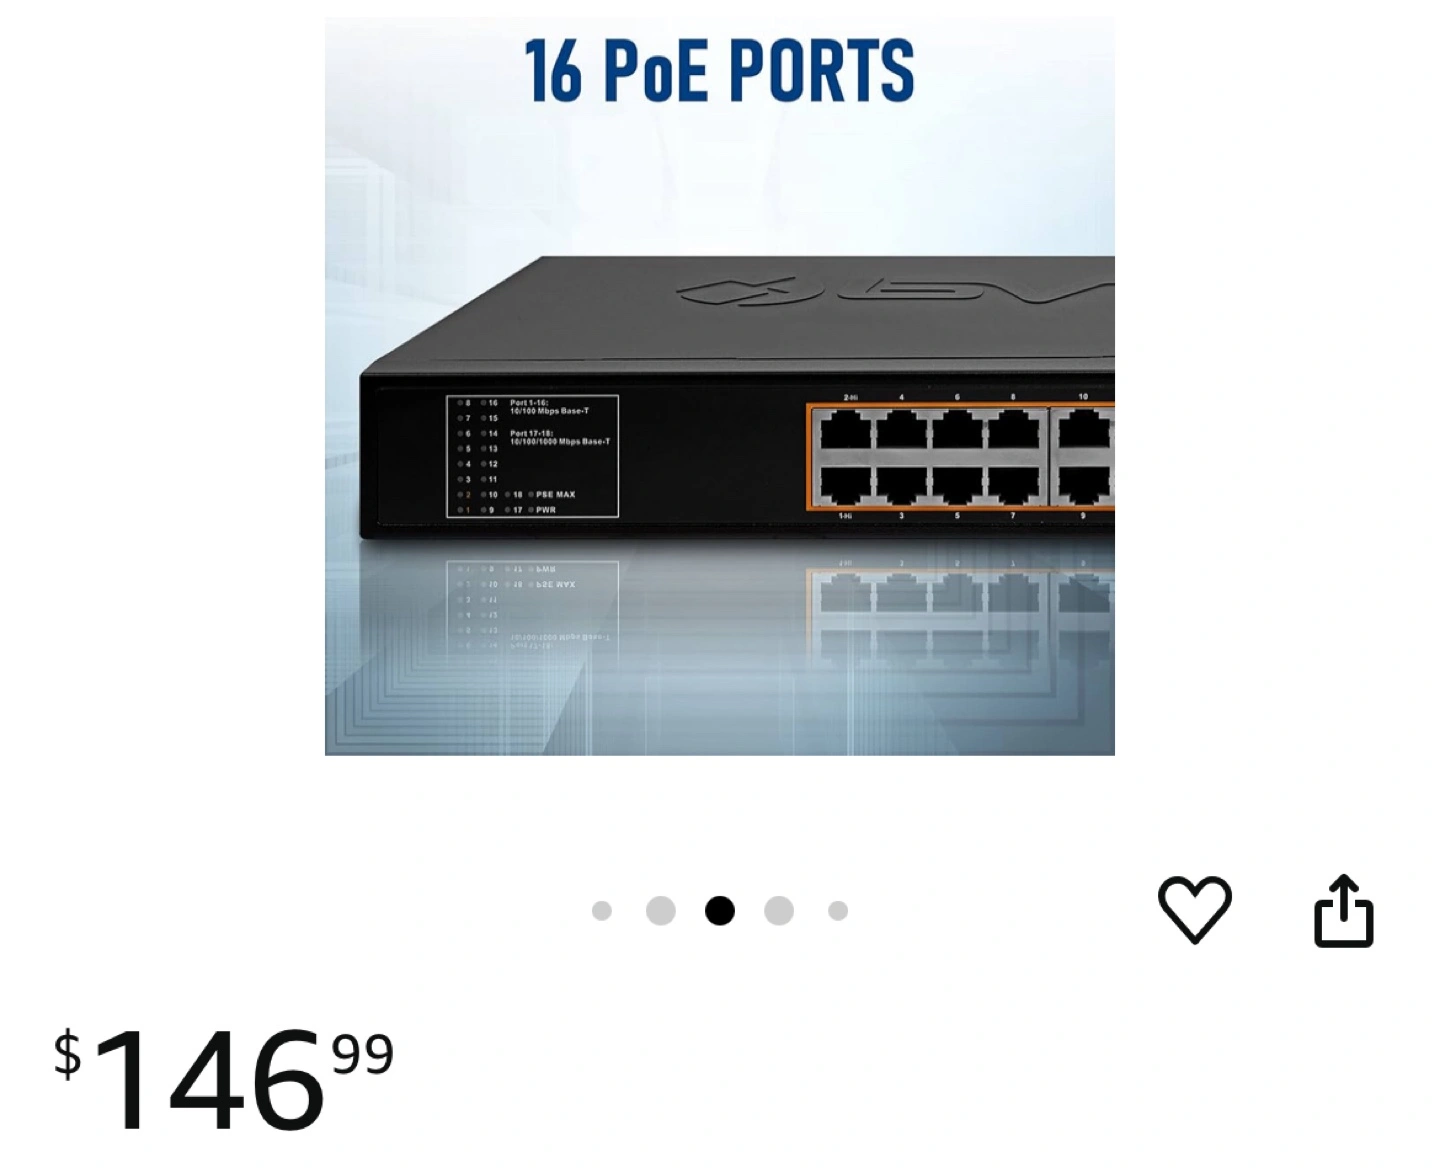1440x1168 pixels.
Task: Add item to wishlist with heart icon
Action: click(x=1194, y=909)
